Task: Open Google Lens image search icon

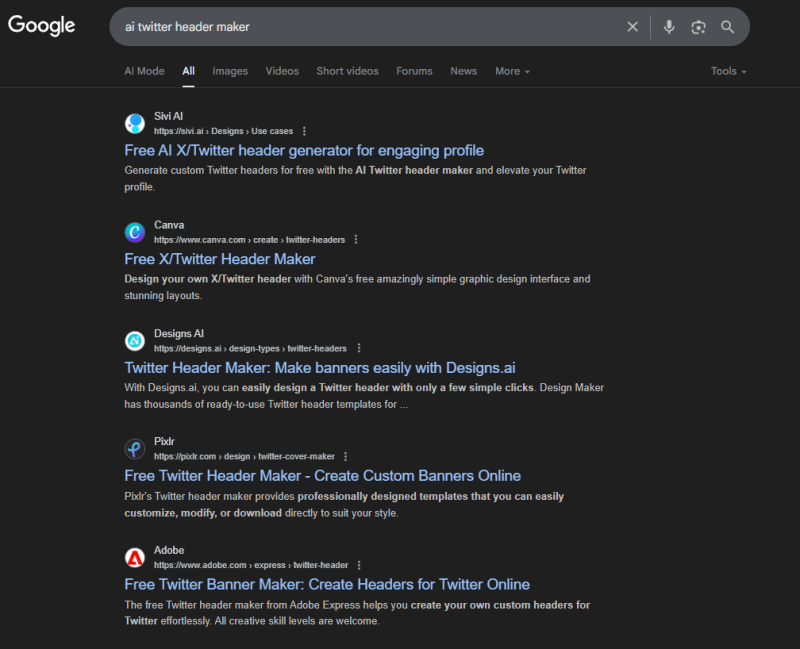Action: coord(698,27)
